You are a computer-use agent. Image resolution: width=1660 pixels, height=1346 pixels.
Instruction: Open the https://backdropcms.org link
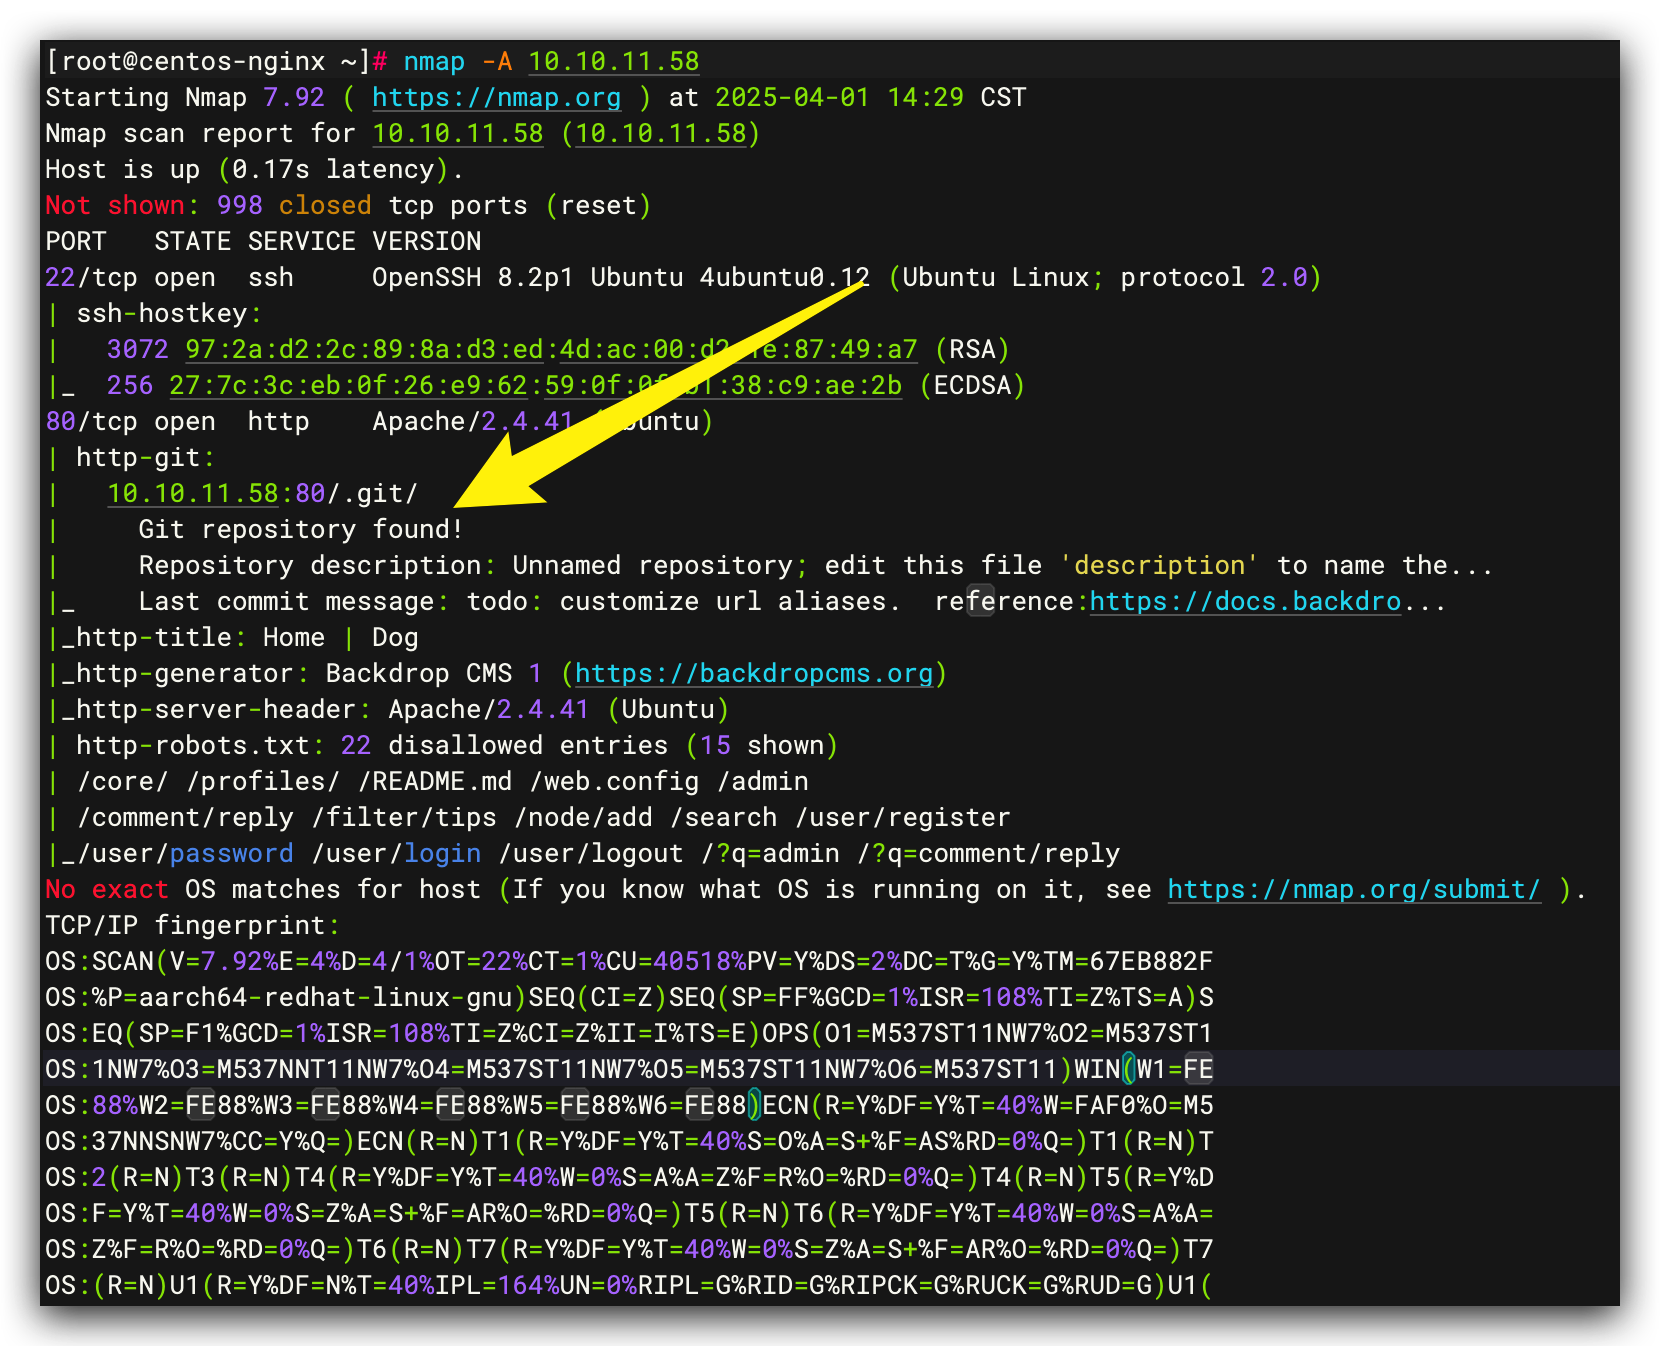pyautogui.click(x=754, y=673)
